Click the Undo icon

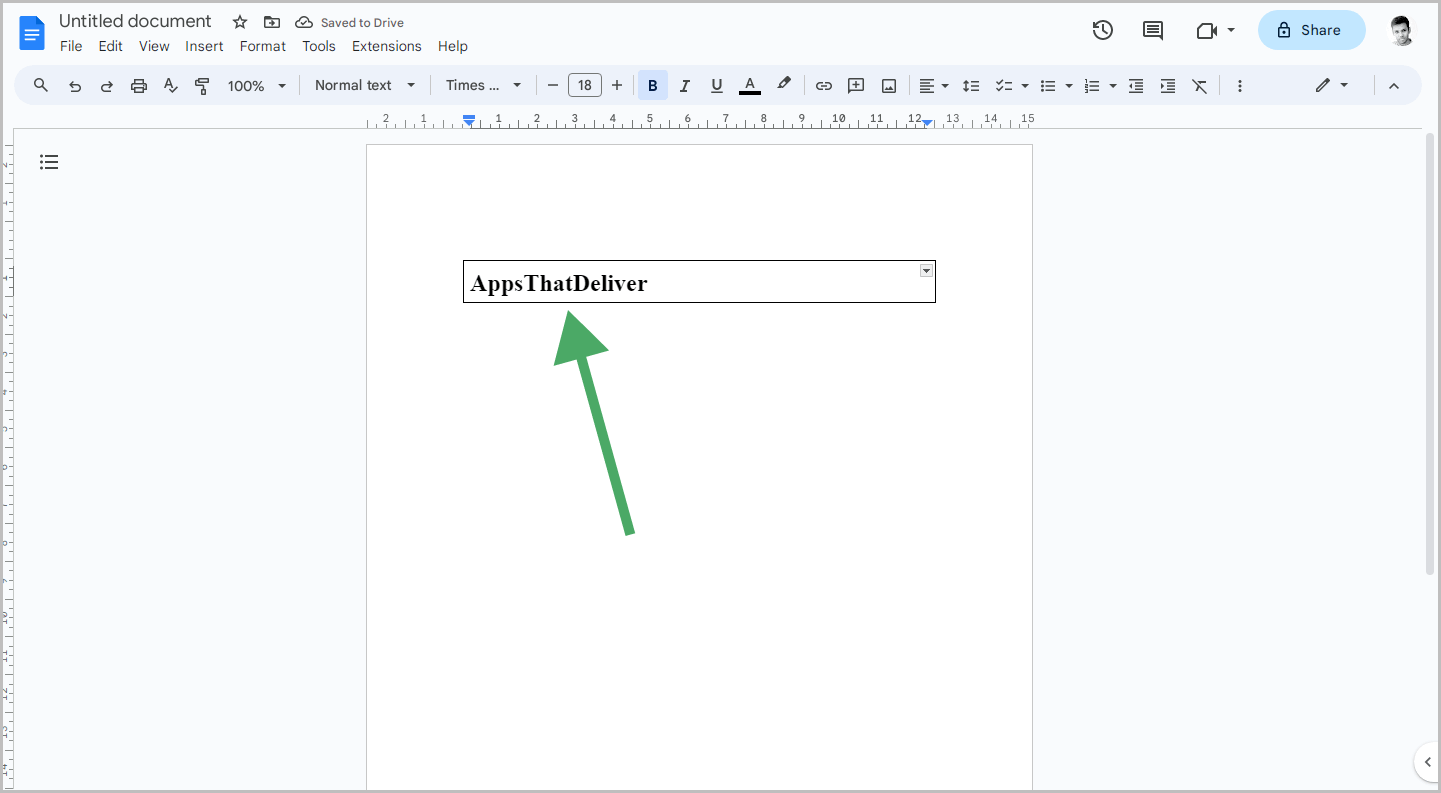tap(75, 85)
